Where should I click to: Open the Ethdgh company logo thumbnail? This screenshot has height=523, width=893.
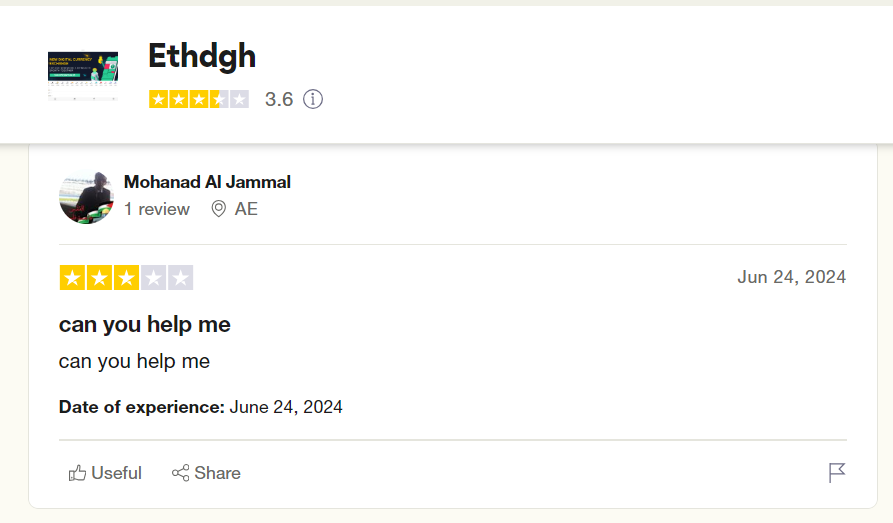point(83,76)
